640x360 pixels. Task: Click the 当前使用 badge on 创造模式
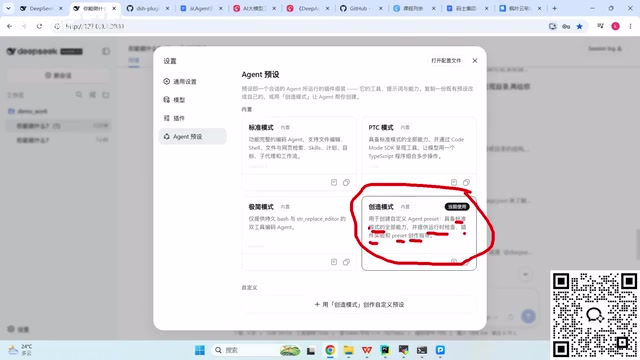457,207
